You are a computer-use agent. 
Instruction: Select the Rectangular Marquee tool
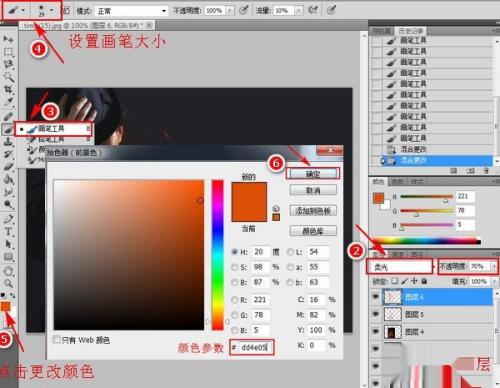(x=8, y=52)
